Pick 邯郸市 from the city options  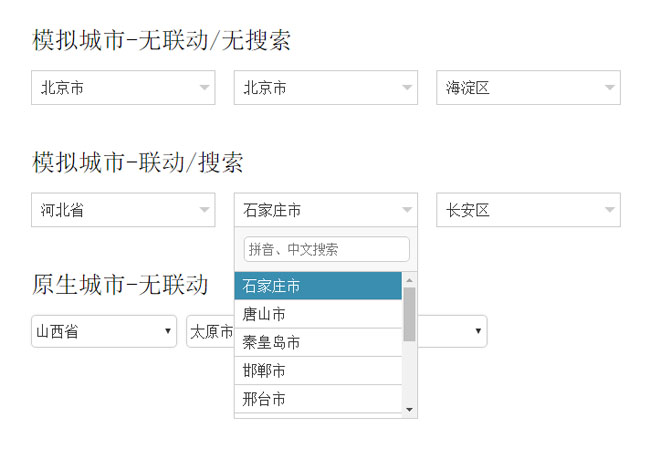coord(318,370)
